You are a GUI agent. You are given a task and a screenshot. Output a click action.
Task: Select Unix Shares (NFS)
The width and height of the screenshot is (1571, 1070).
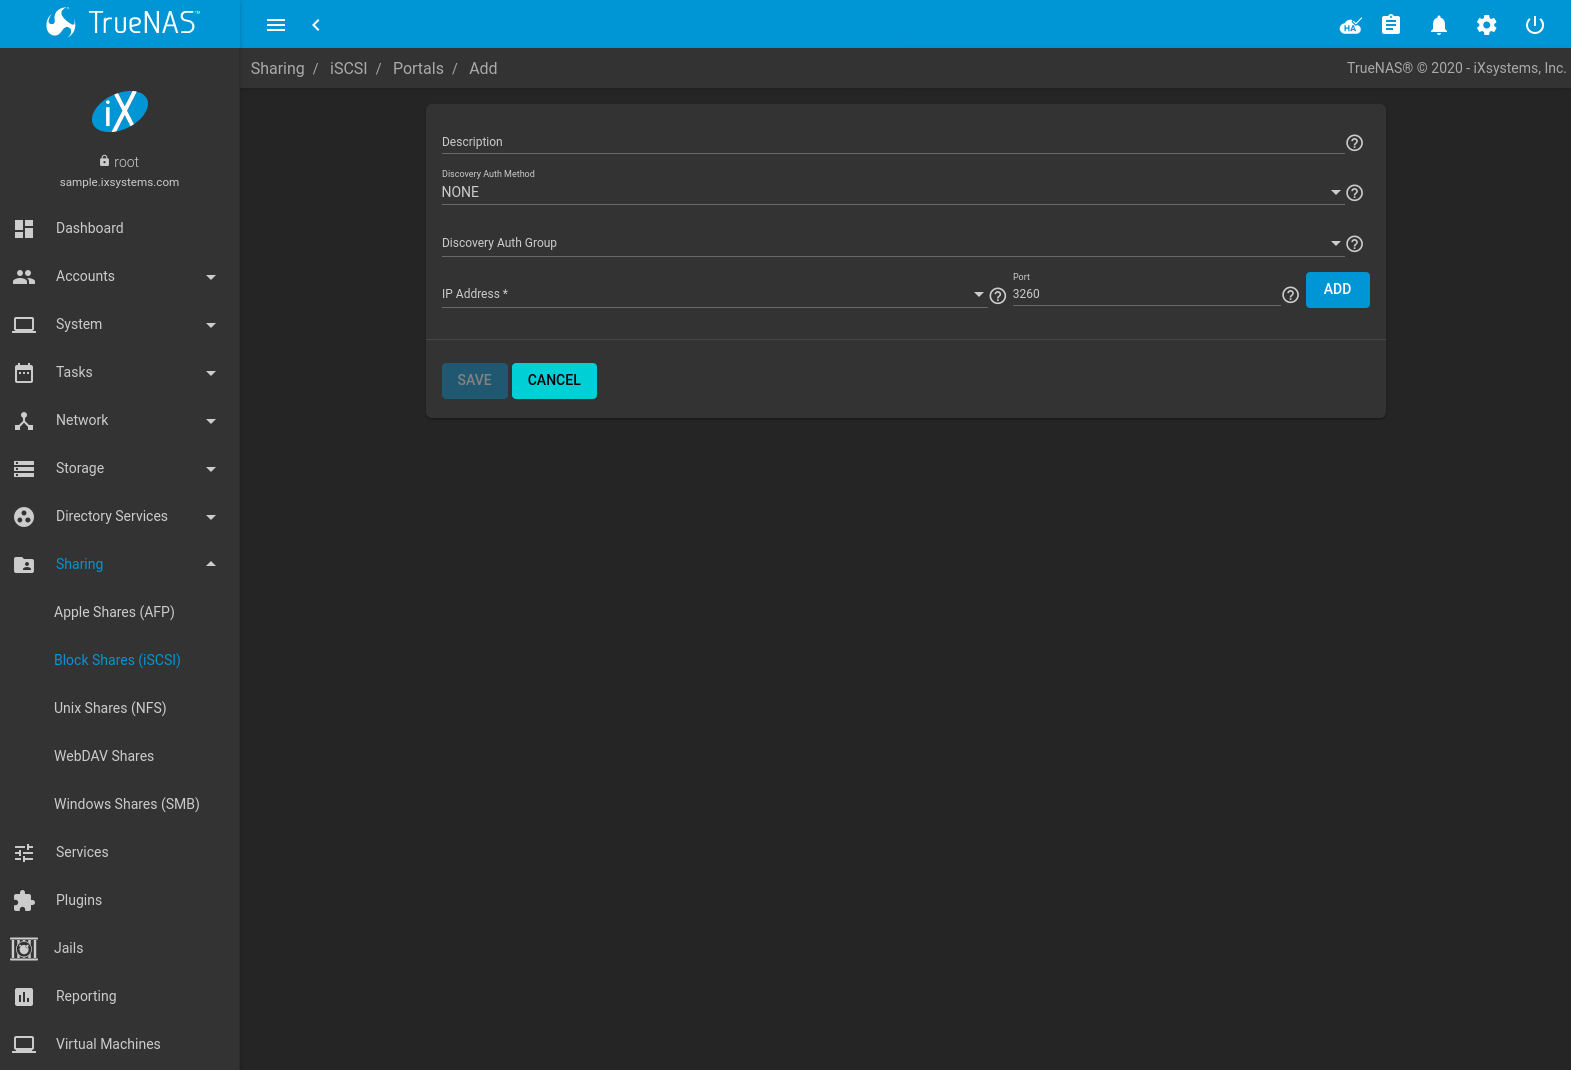point(110,708)
